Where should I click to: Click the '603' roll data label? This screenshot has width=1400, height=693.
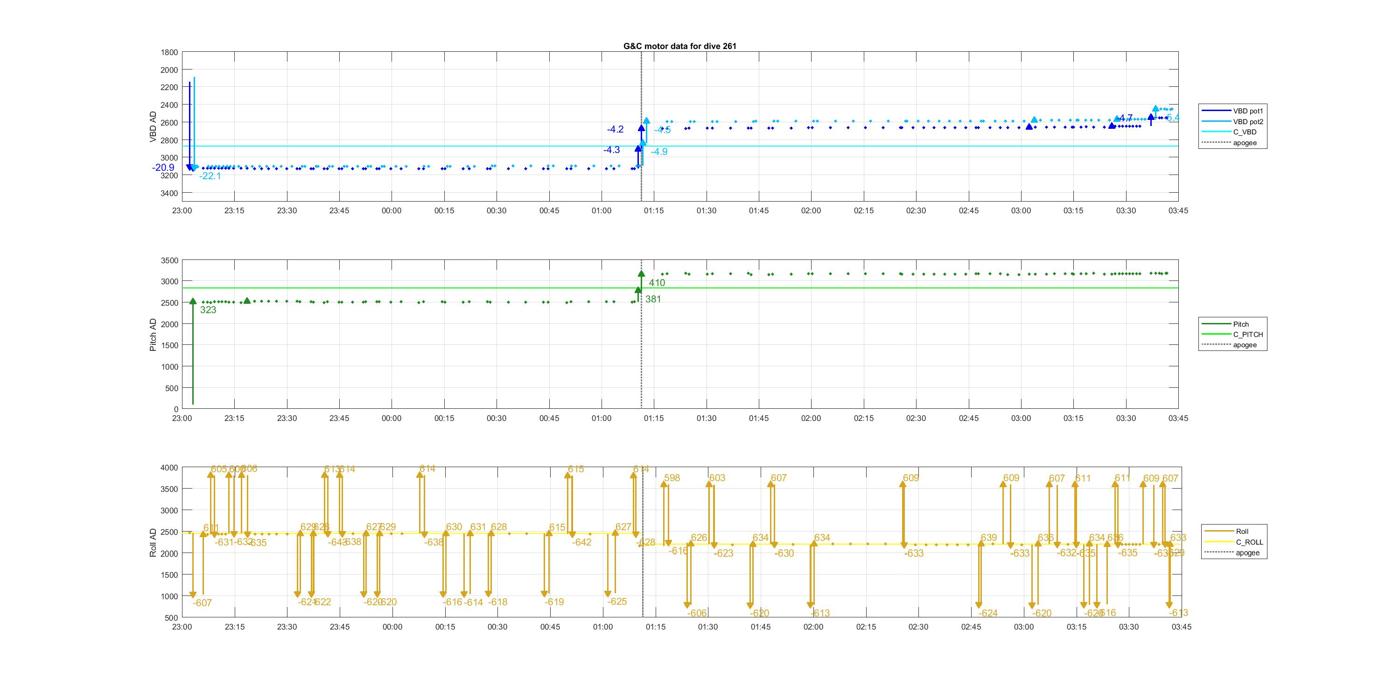pyautogui.click(x=717, y=478)
